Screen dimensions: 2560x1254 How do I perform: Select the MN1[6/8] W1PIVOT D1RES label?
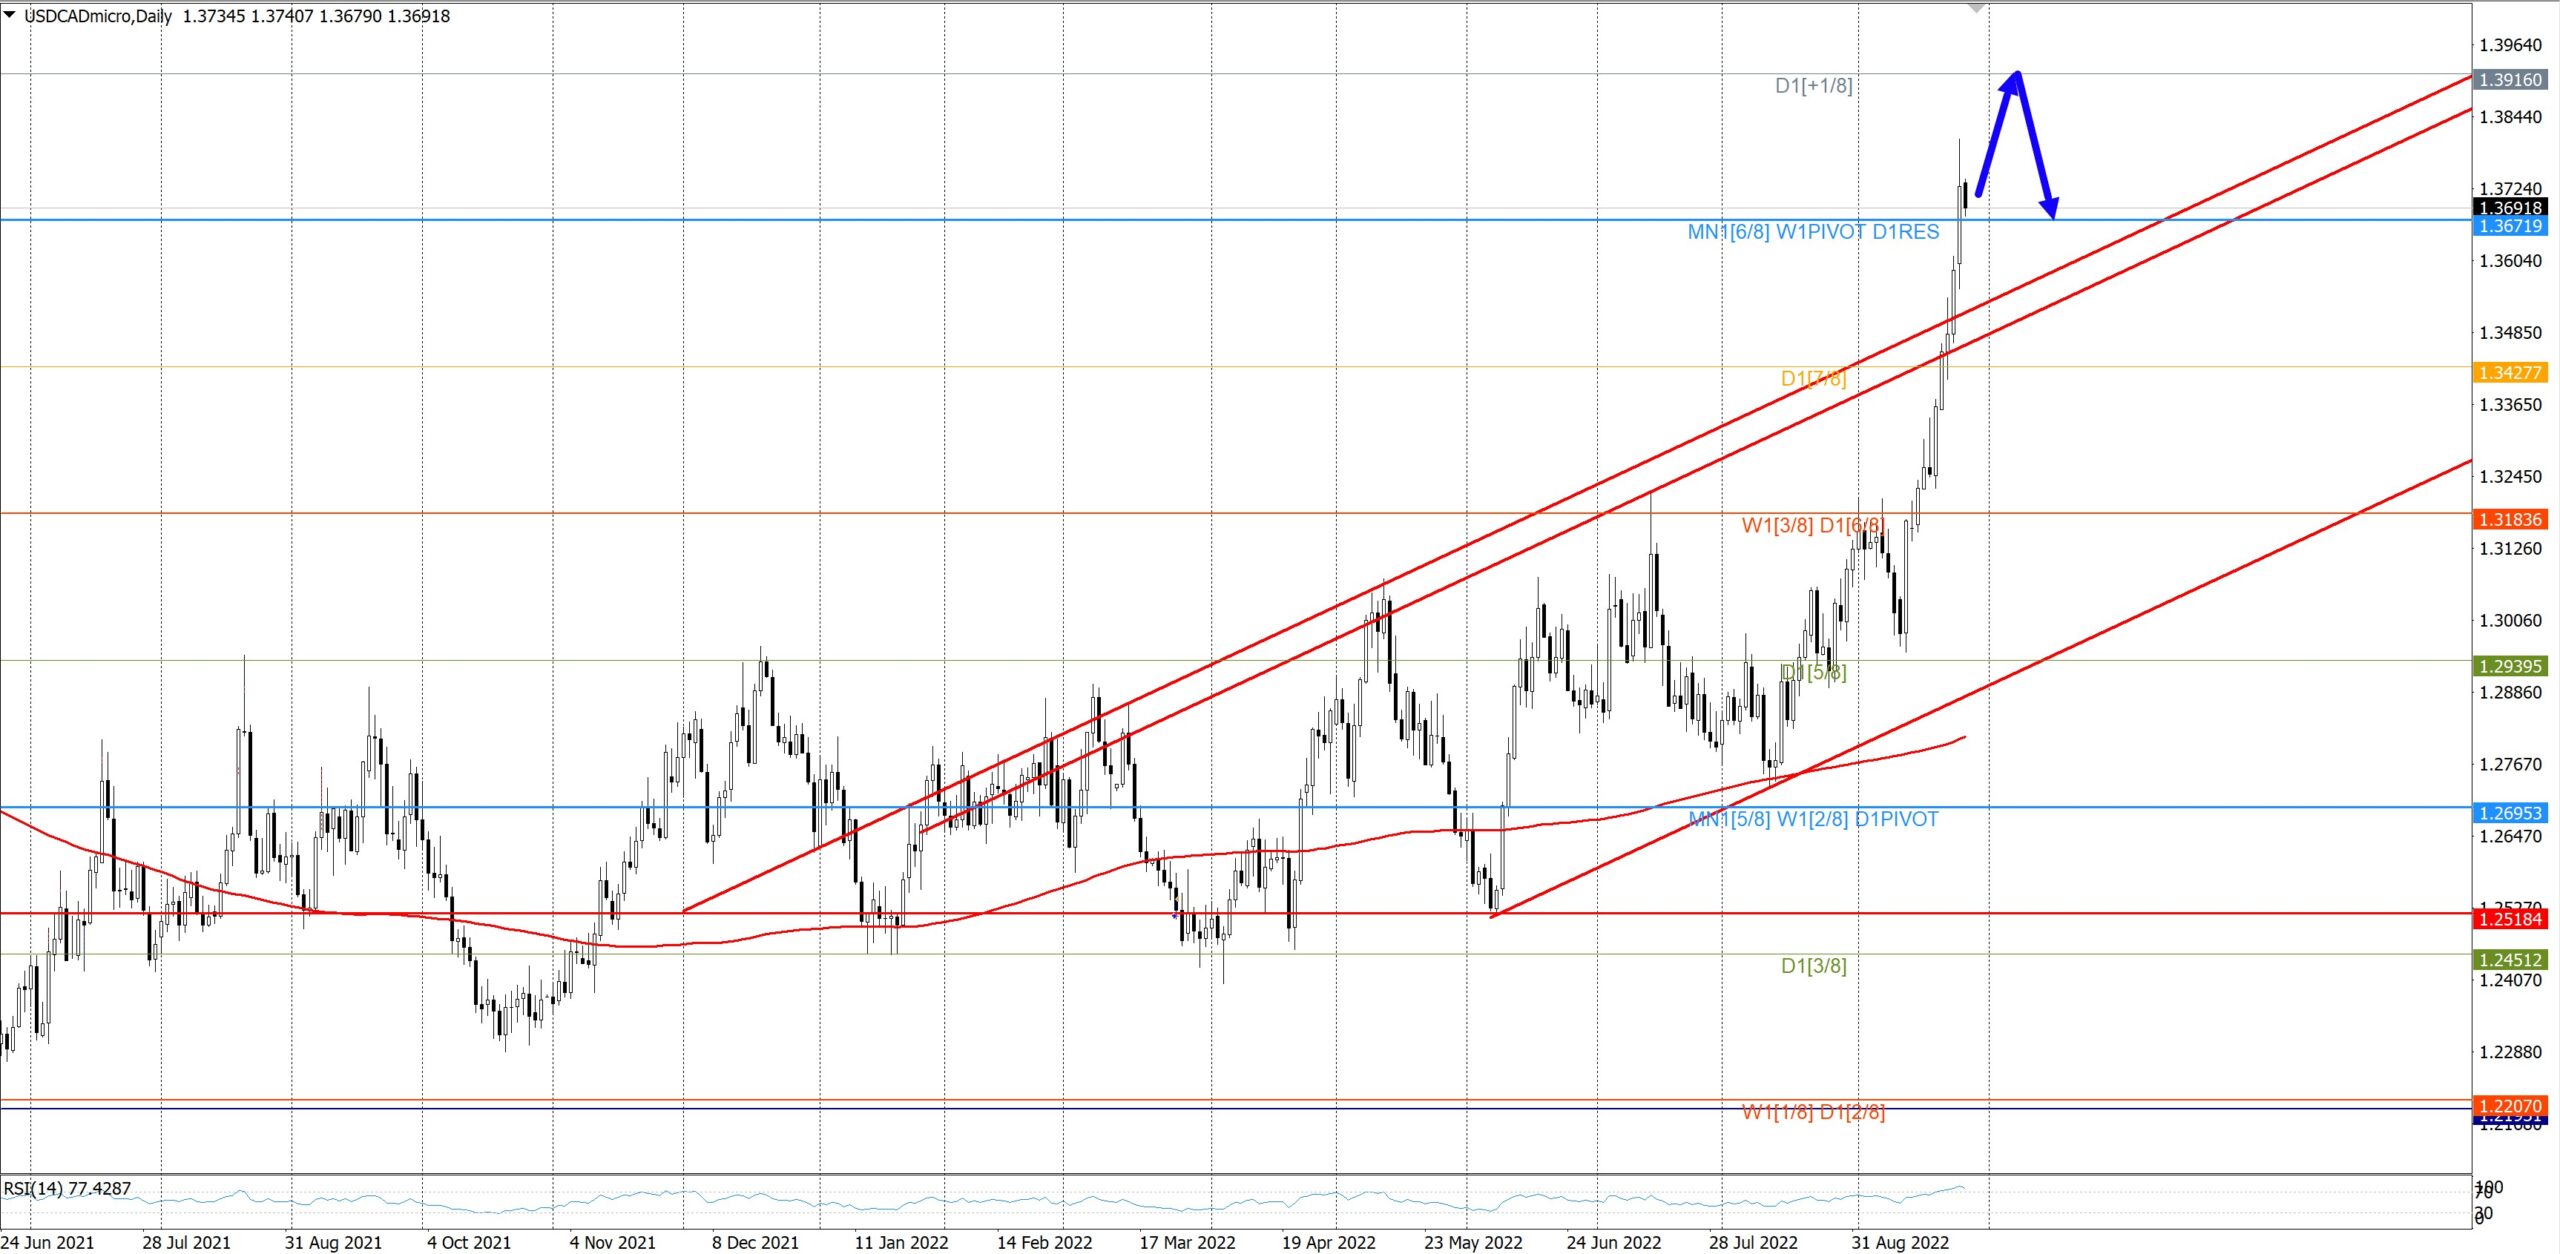pyautogui.click(x=1812, y=232)
